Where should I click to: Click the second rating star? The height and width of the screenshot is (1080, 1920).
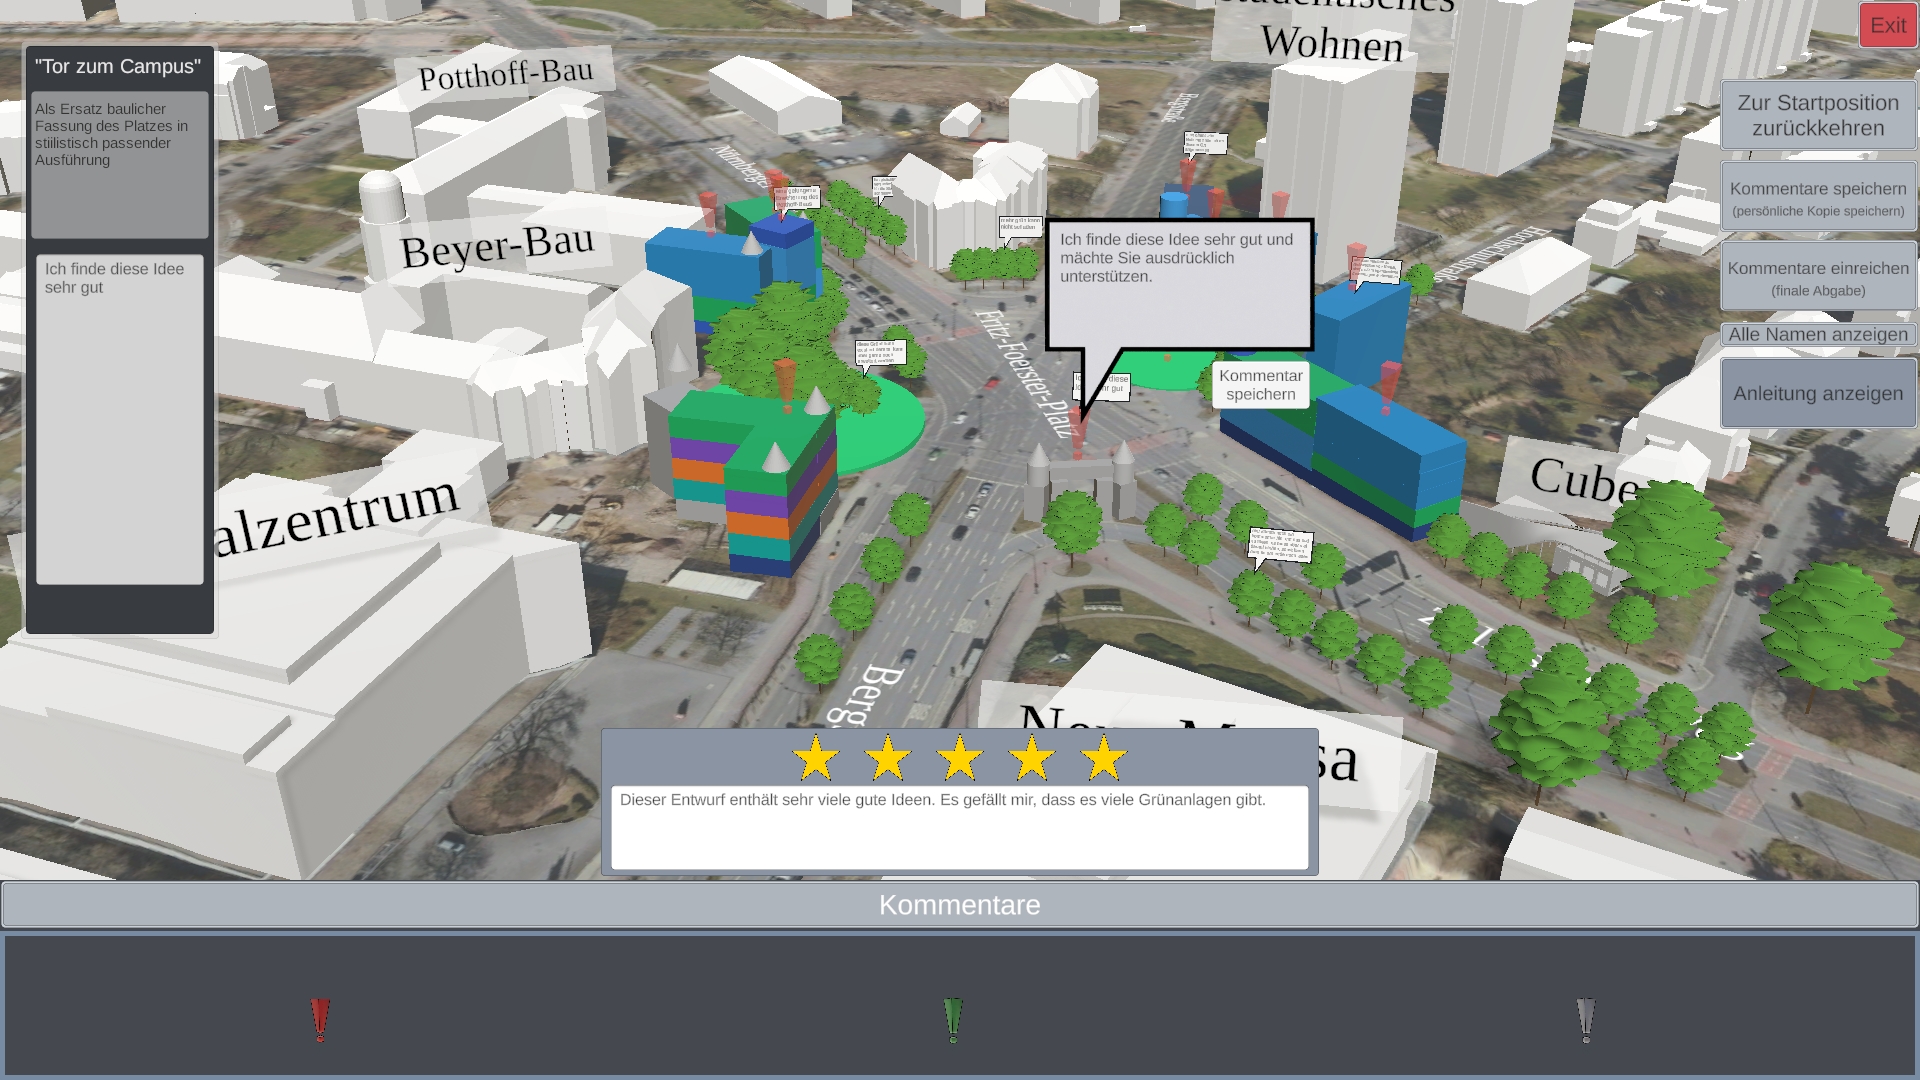(888, 759)
